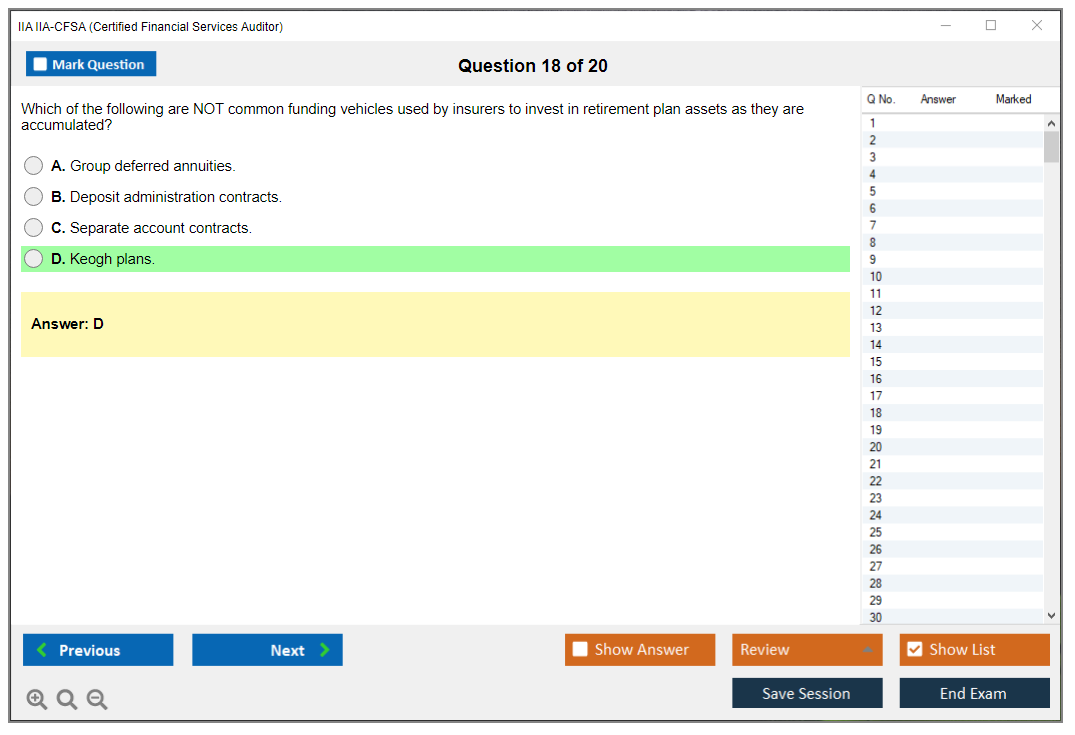Toggle the Mark Question checkbox
Screen dimensions: 1075x735
pos(41,65)
